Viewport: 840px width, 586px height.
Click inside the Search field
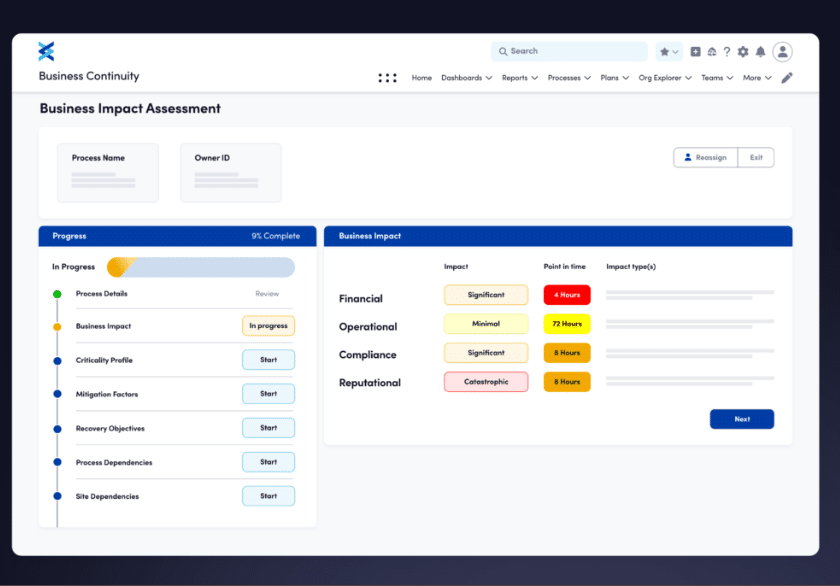pos(568,51)
